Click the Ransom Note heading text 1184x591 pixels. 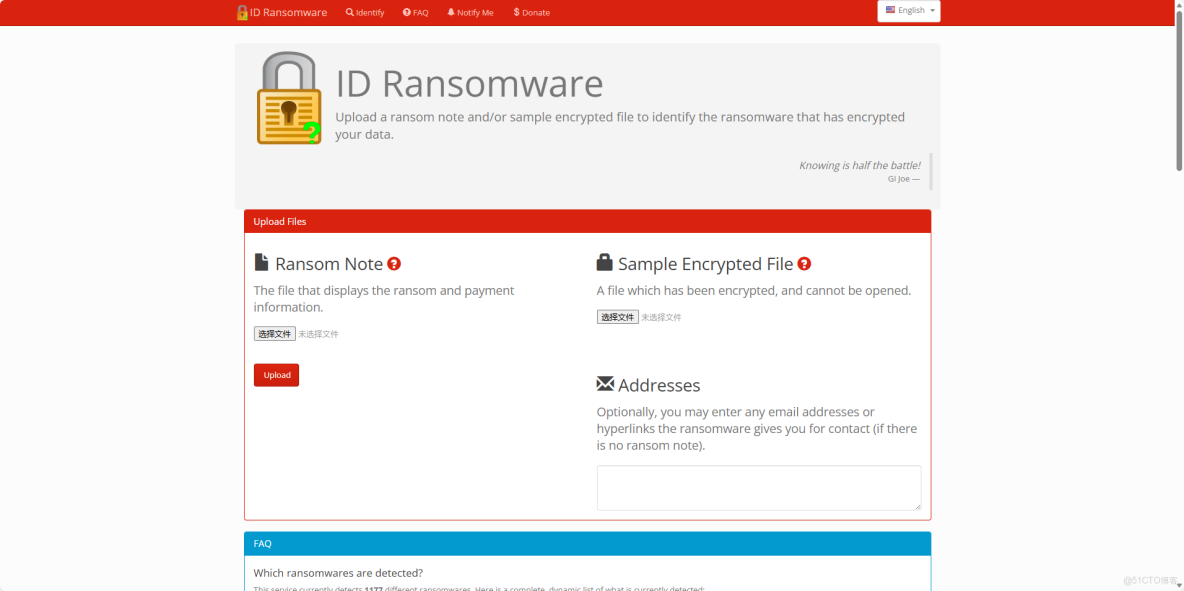pyautogui.click(x=329, y=264)
